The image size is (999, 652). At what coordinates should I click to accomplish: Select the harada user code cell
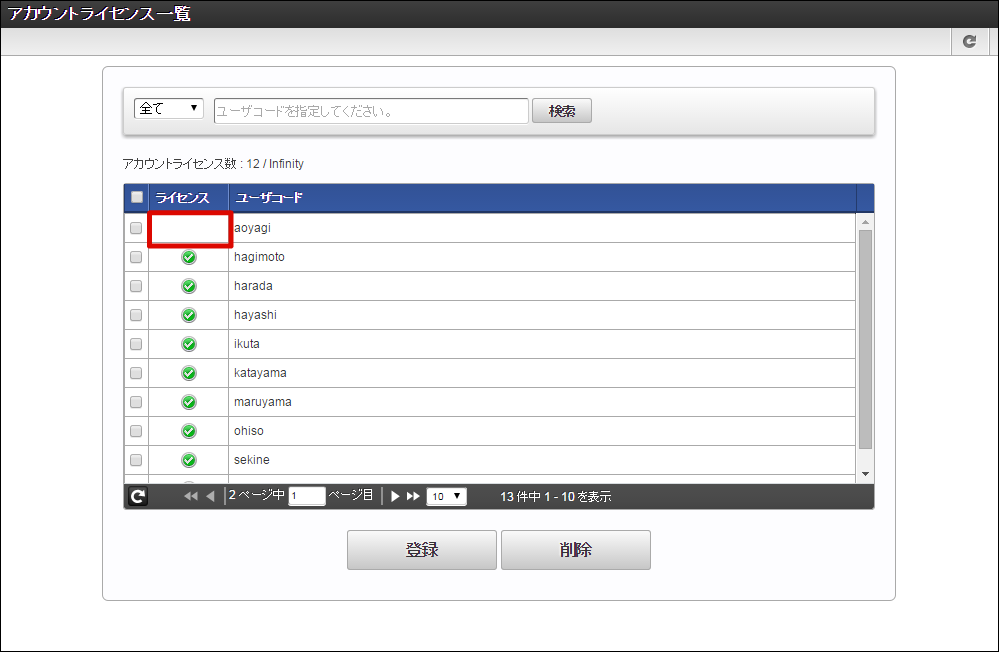coord(542,286)
